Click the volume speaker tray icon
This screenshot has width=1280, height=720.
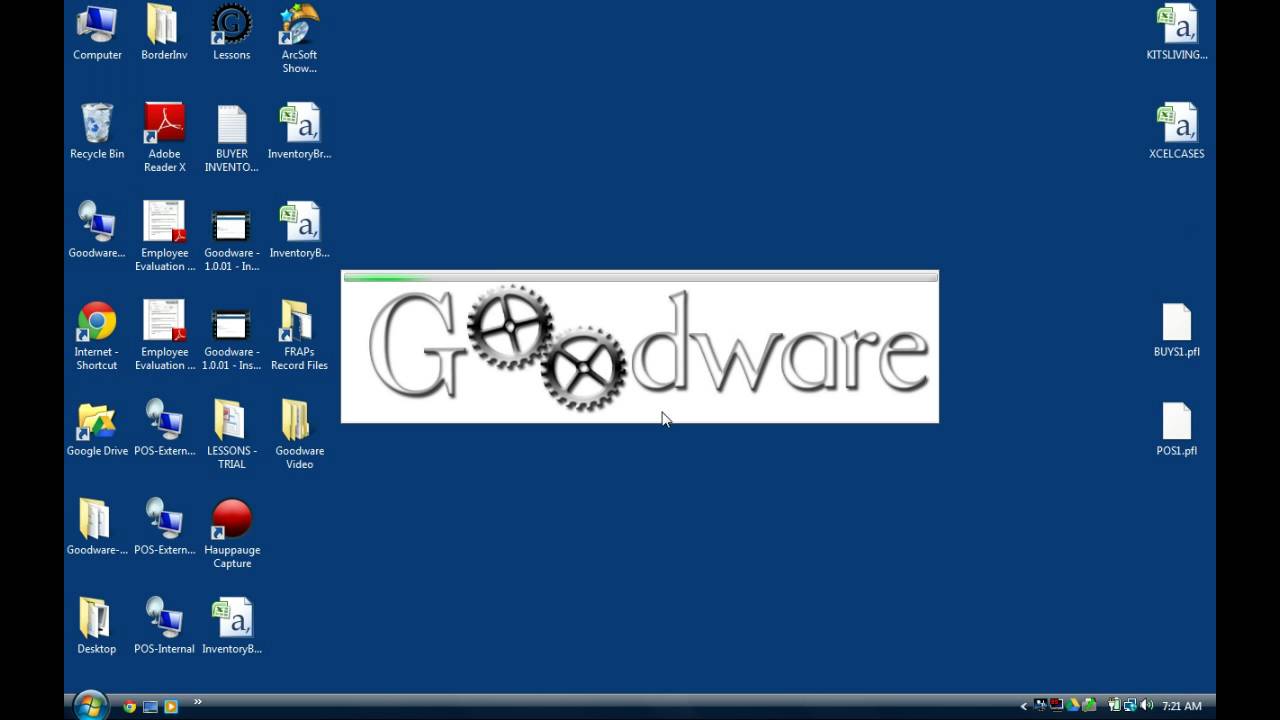1146,705
